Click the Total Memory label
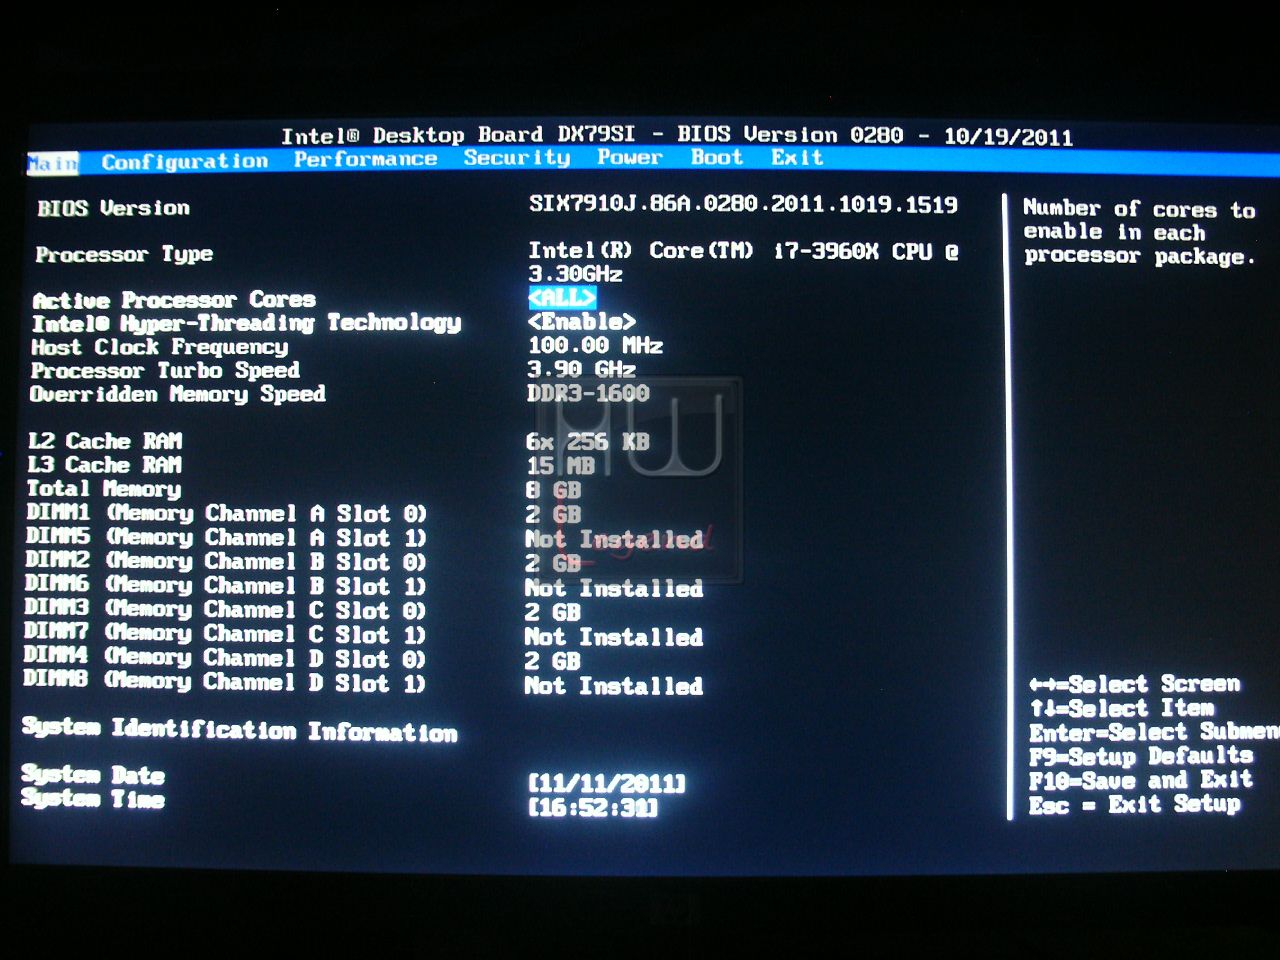This screenshot has height=960, width=1280. [104, 489]
